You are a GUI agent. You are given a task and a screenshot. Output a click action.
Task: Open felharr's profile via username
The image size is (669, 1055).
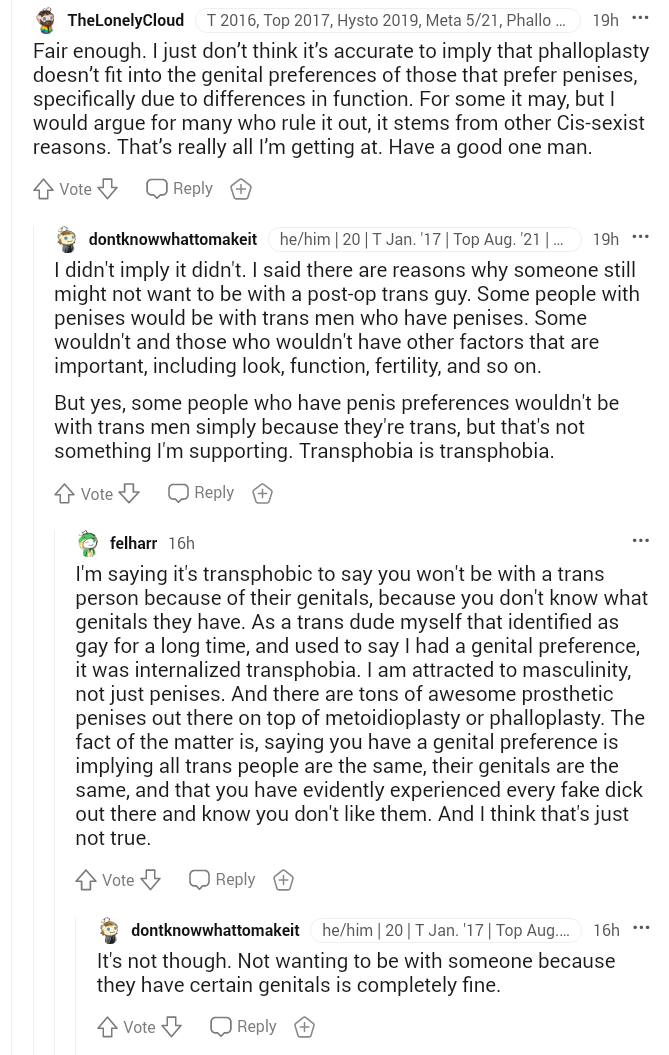133,543
